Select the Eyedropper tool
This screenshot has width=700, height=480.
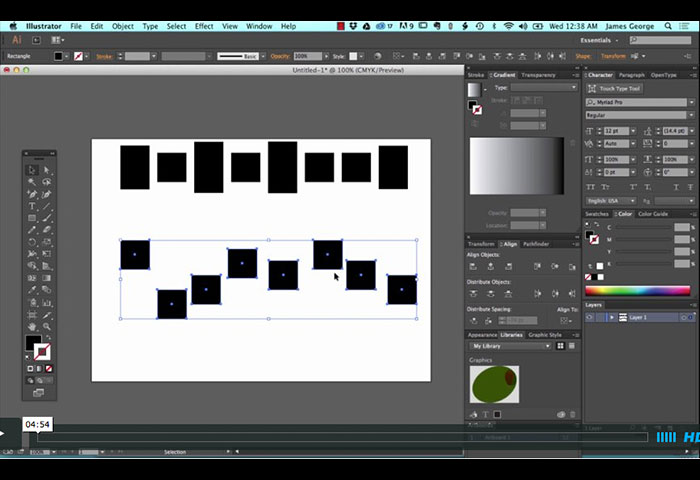pyautogui.click(x=32, y=290)
